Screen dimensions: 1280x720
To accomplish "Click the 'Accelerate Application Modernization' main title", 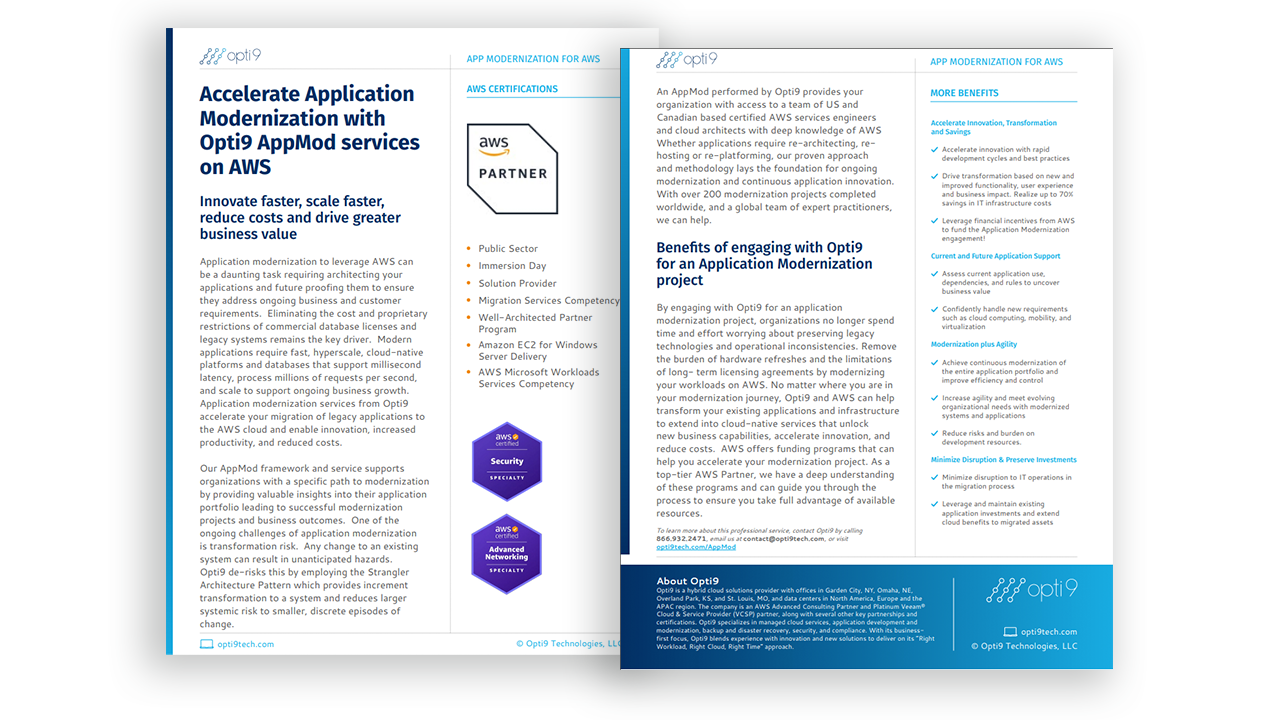I will coord(309,130).
